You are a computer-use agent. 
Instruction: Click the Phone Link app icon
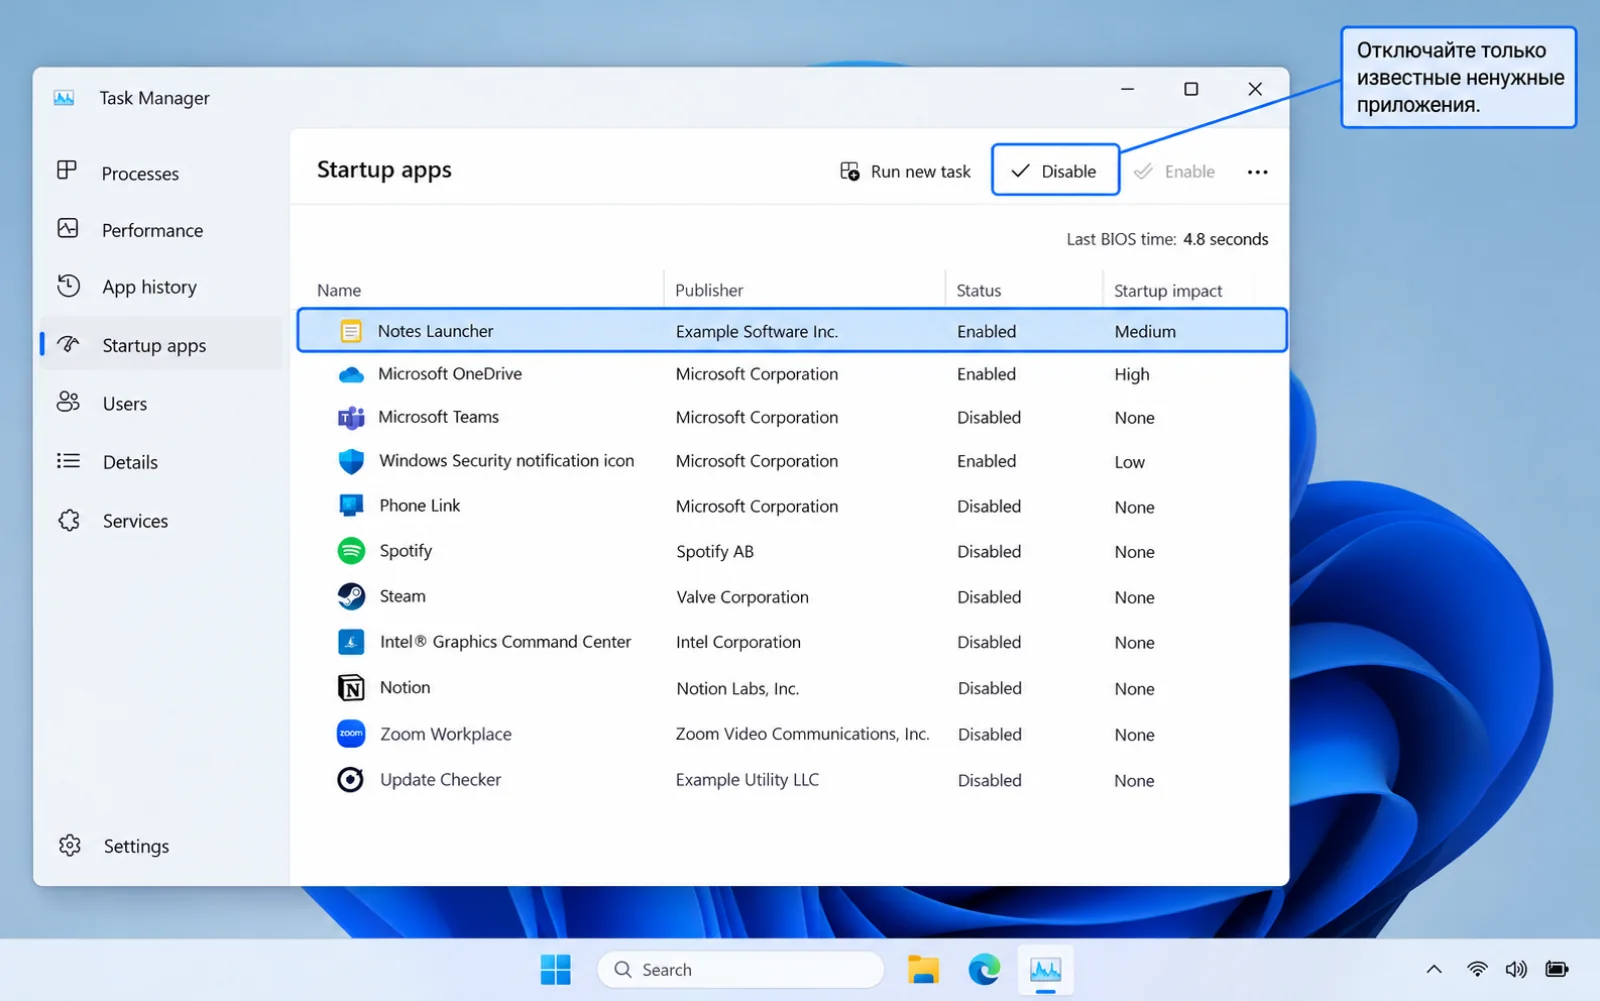(351, 505)
